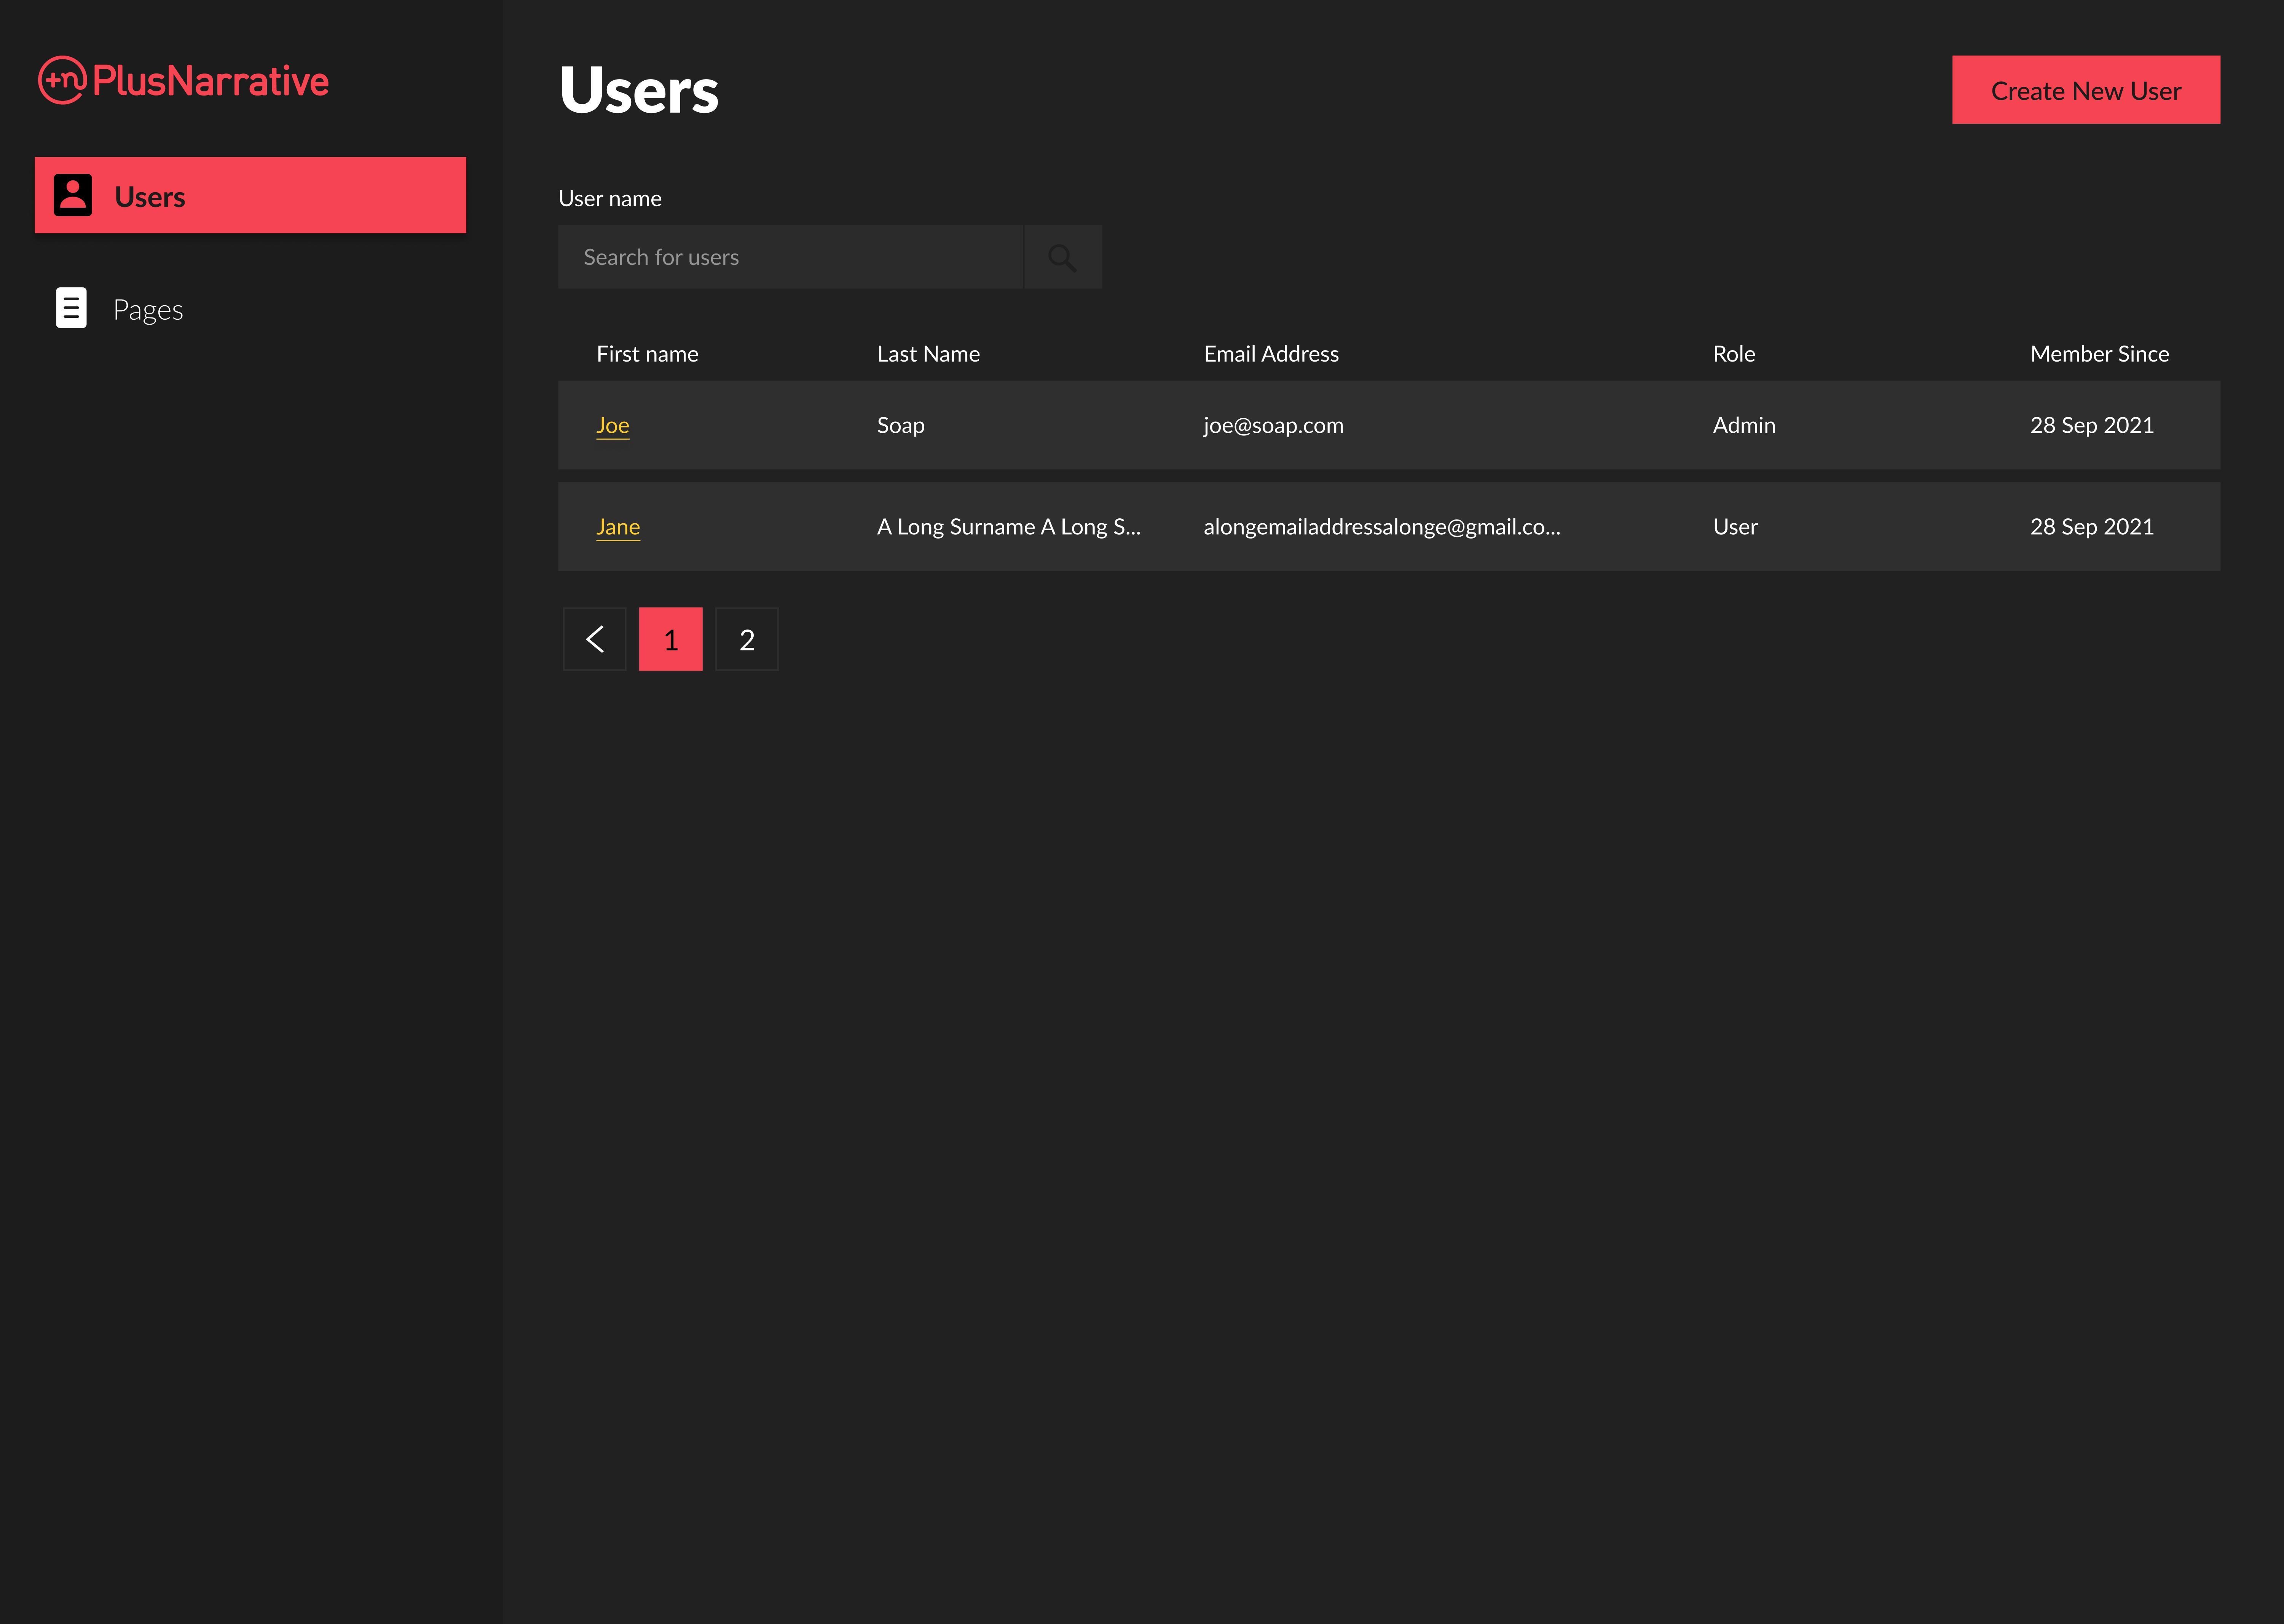Image resolution: width=2284 pixels, height=1624 pixels.
Task: Click the Pages document icon in sidebar
Action: tap(71, 308)
